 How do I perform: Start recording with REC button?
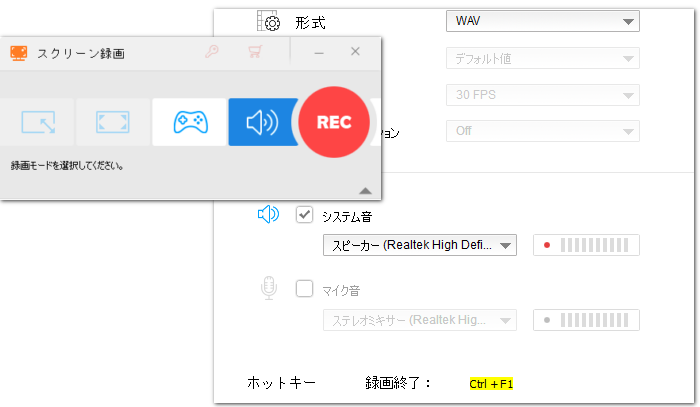point(334,122)
